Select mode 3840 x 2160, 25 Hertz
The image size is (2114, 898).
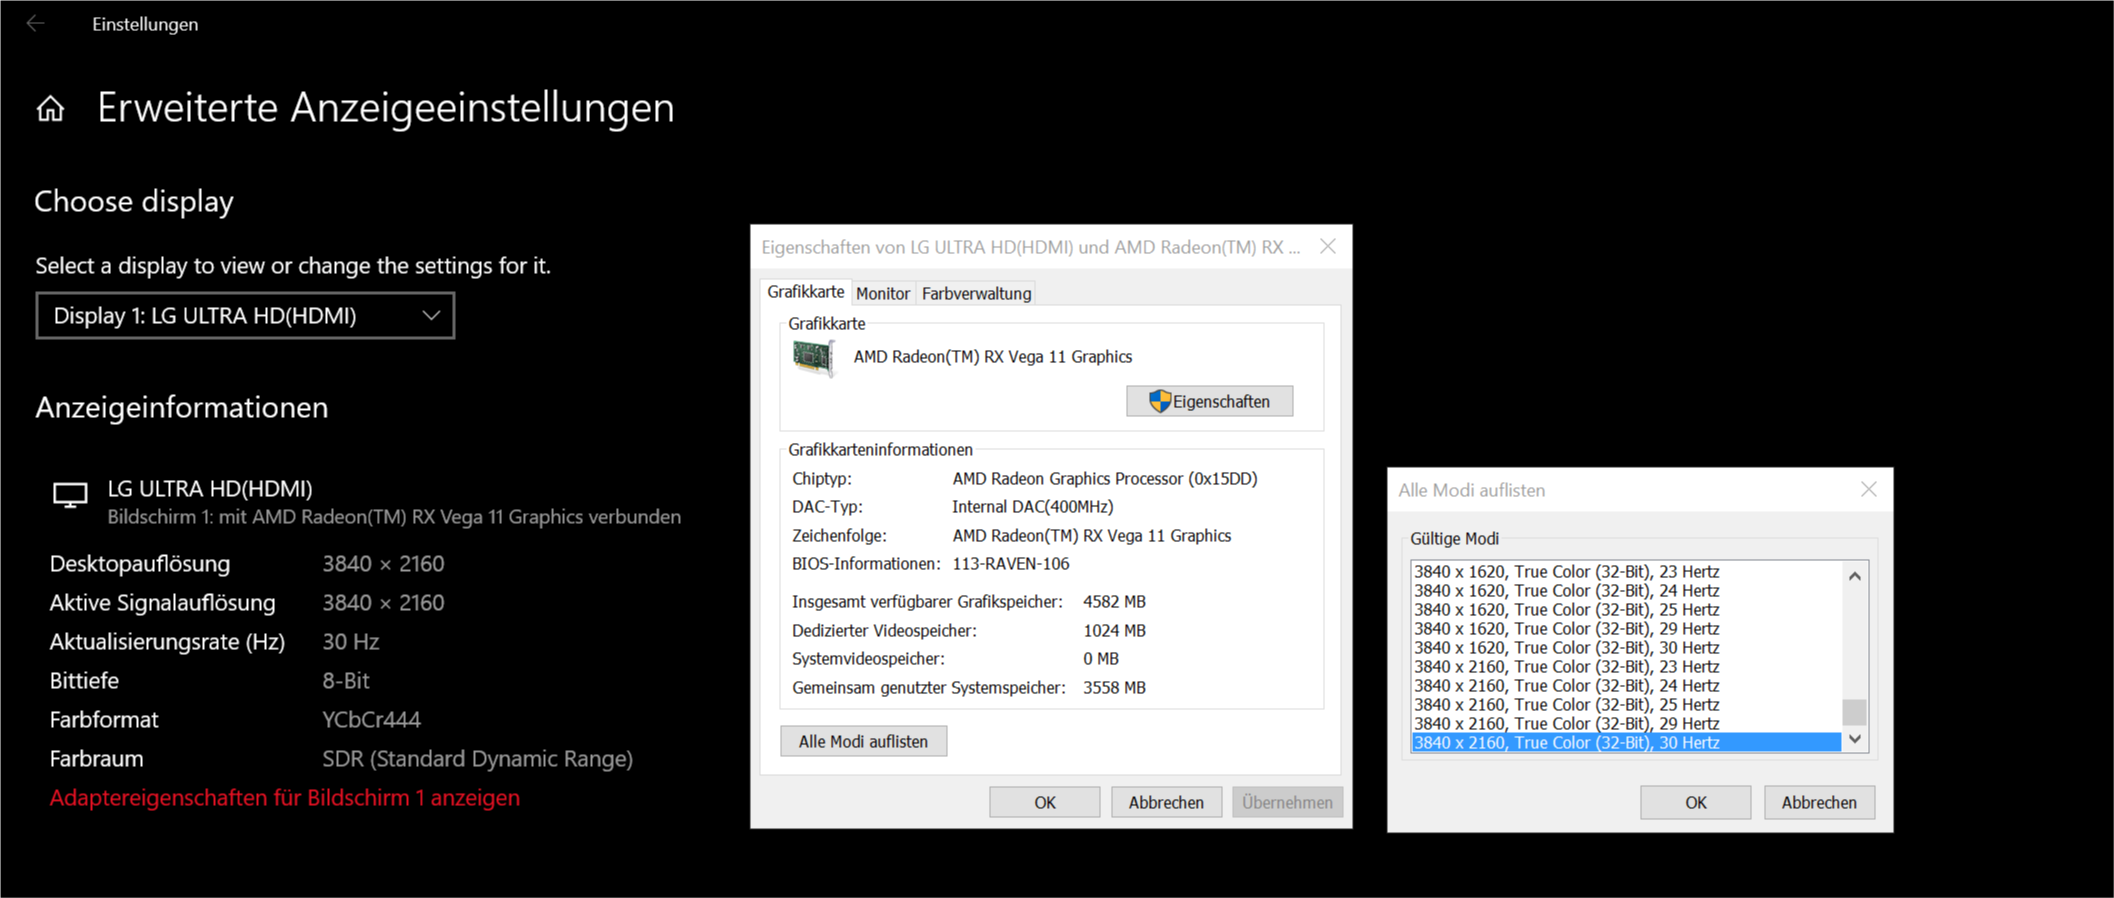click(x=1626, y=705)
